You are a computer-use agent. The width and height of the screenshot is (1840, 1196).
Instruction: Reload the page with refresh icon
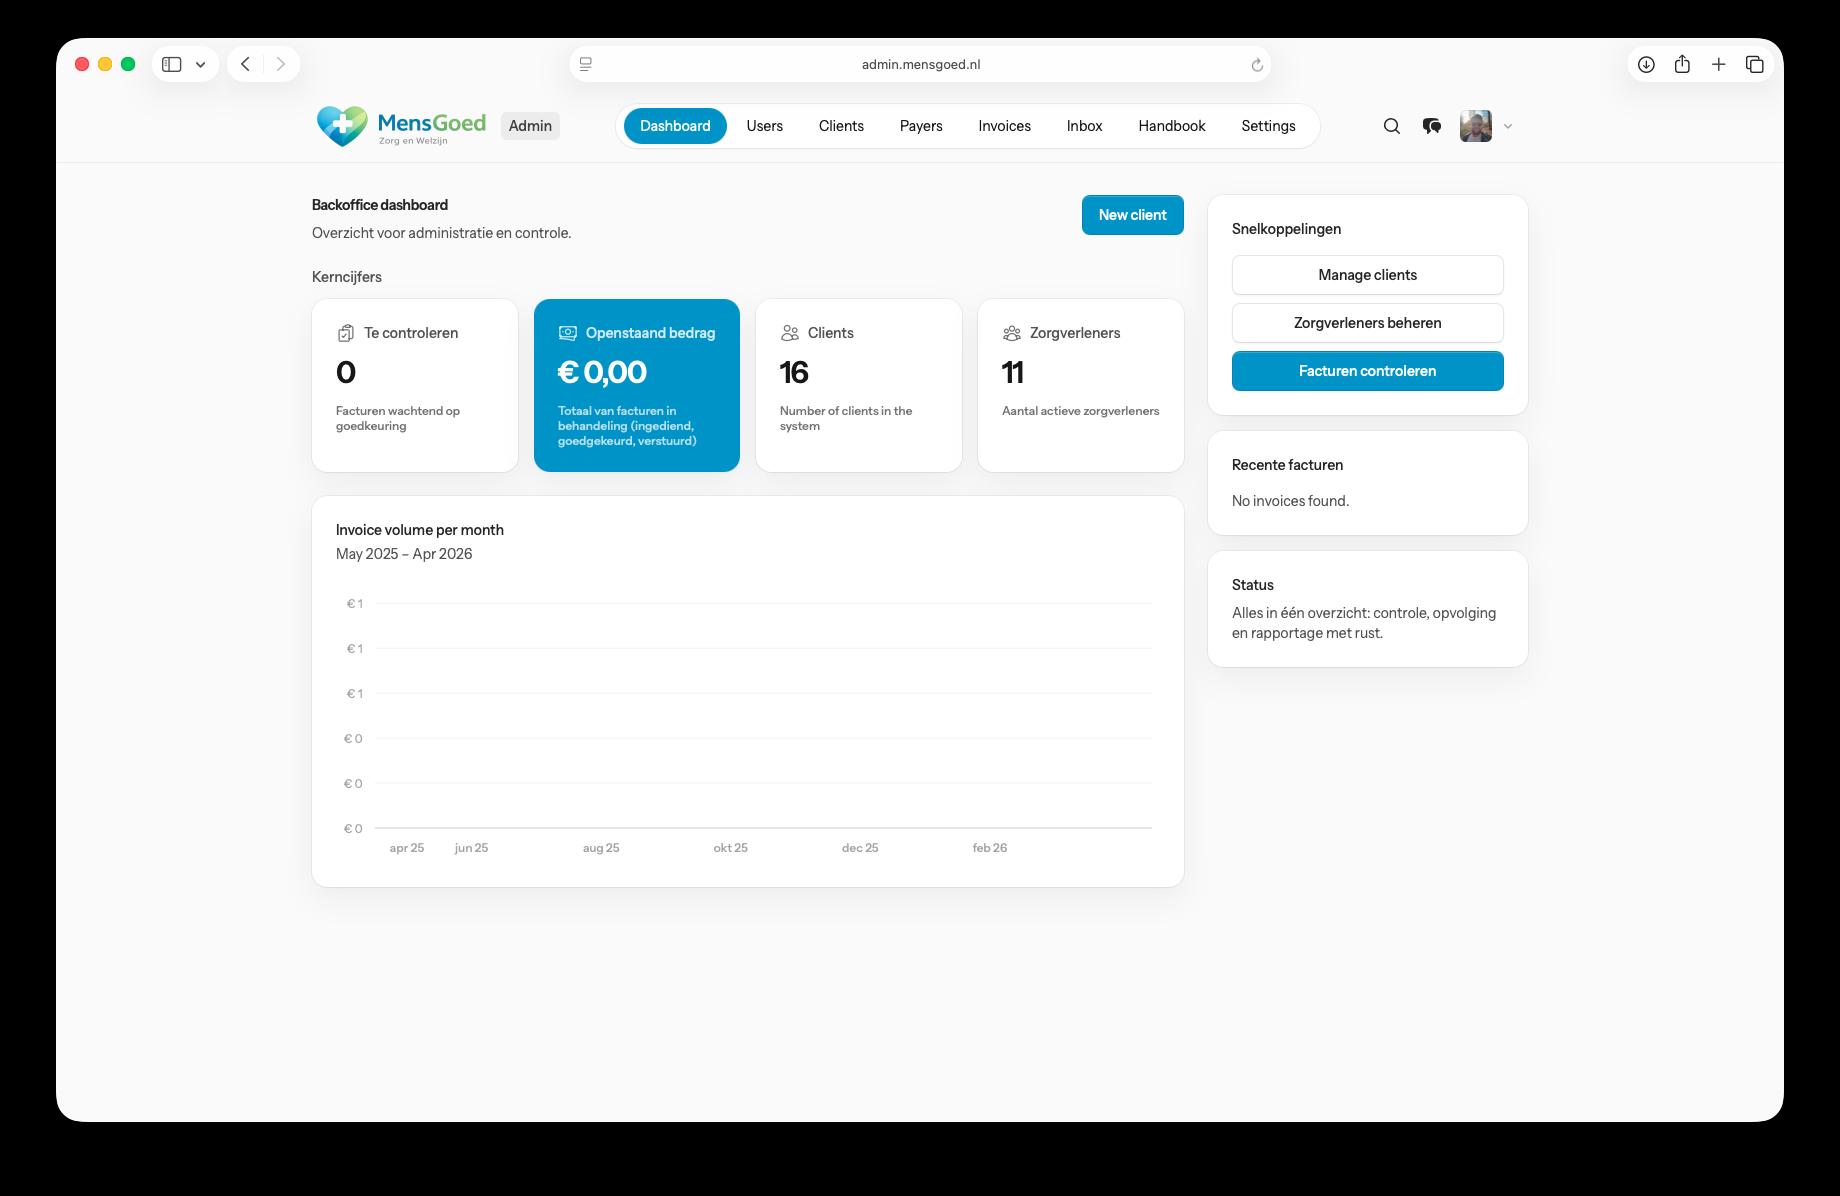point(1257,65)
